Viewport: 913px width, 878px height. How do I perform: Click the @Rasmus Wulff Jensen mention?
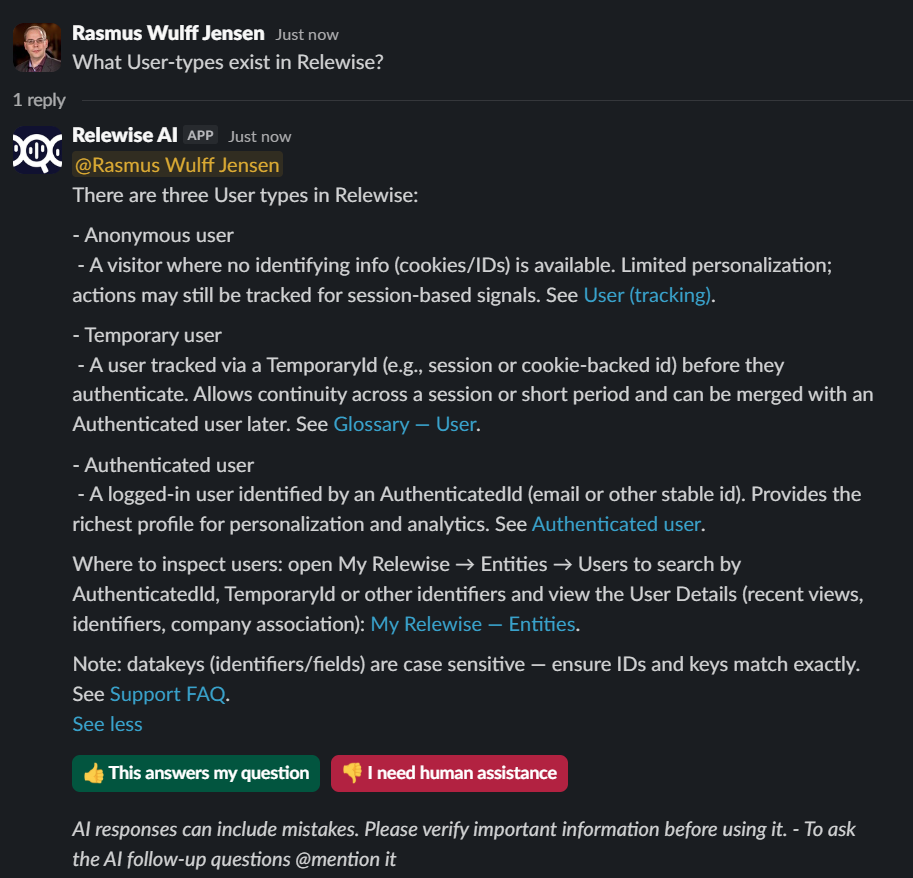point(176,164)
